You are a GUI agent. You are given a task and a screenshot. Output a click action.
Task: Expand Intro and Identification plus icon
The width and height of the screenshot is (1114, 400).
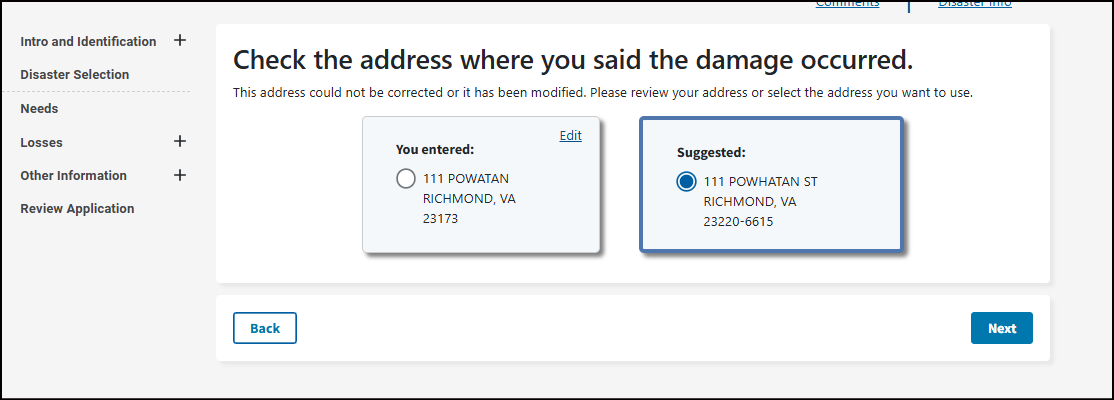coord(180,41)
